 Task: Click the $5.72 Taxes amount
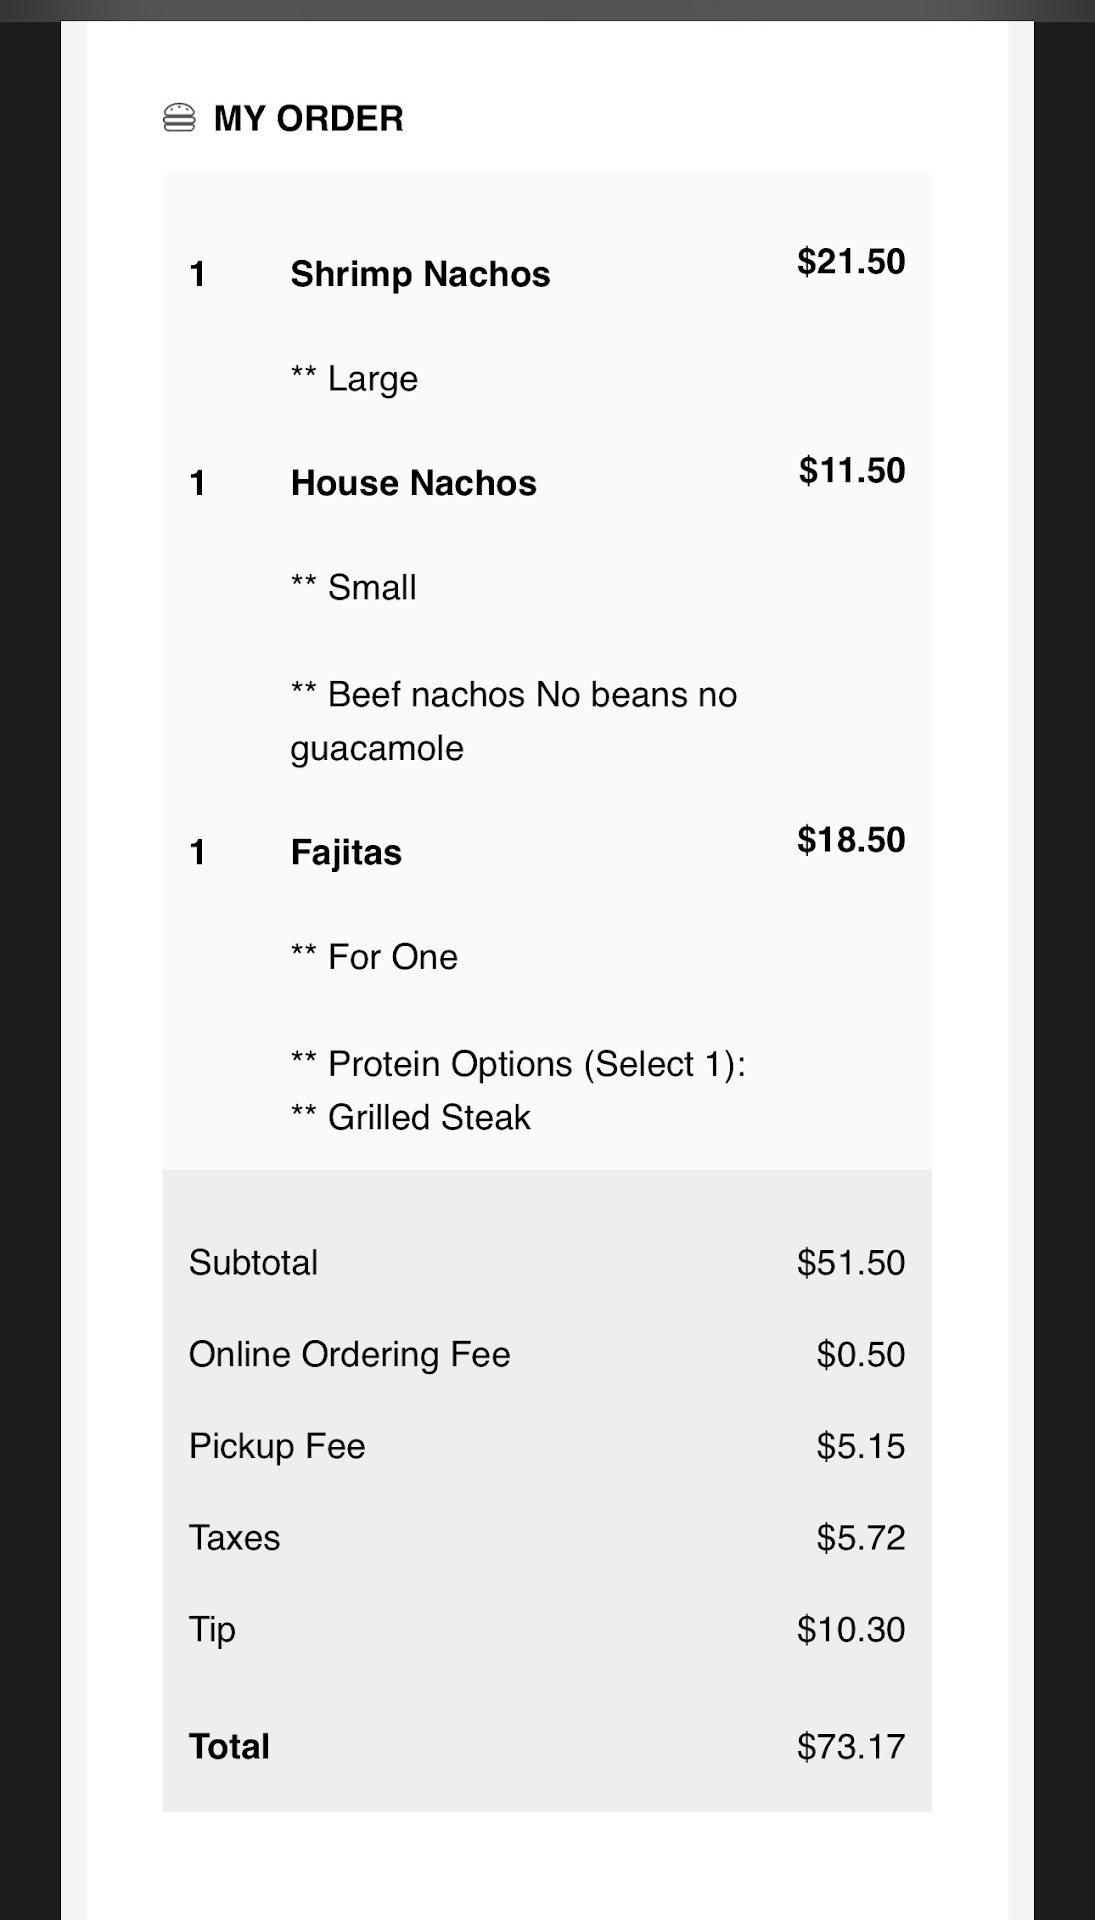pyautogui.click(x=860, y=1538)
